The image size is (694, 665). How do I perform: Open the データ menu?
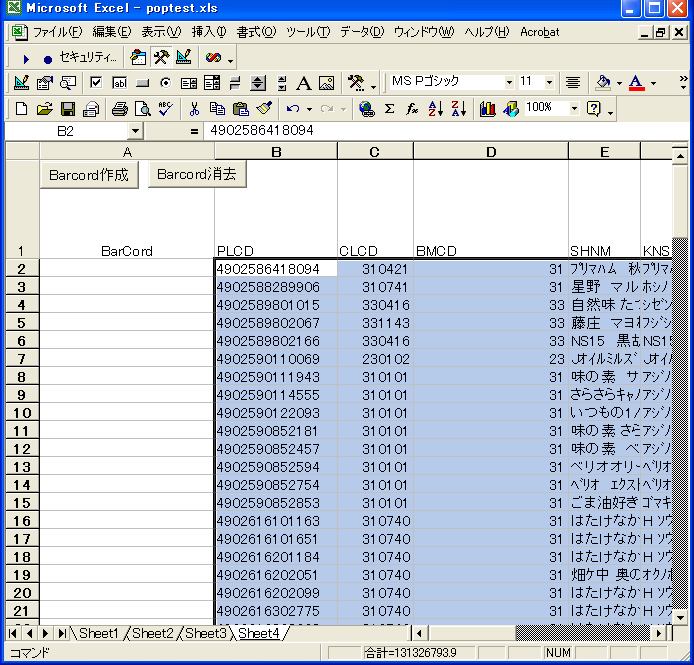(361, 32)
